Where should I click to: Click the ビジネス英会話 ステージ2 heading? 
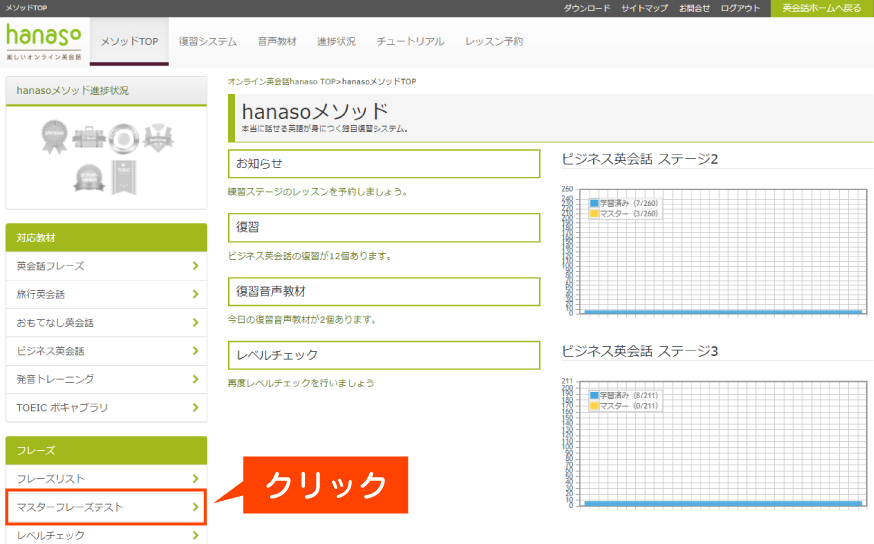pos(640,159)
